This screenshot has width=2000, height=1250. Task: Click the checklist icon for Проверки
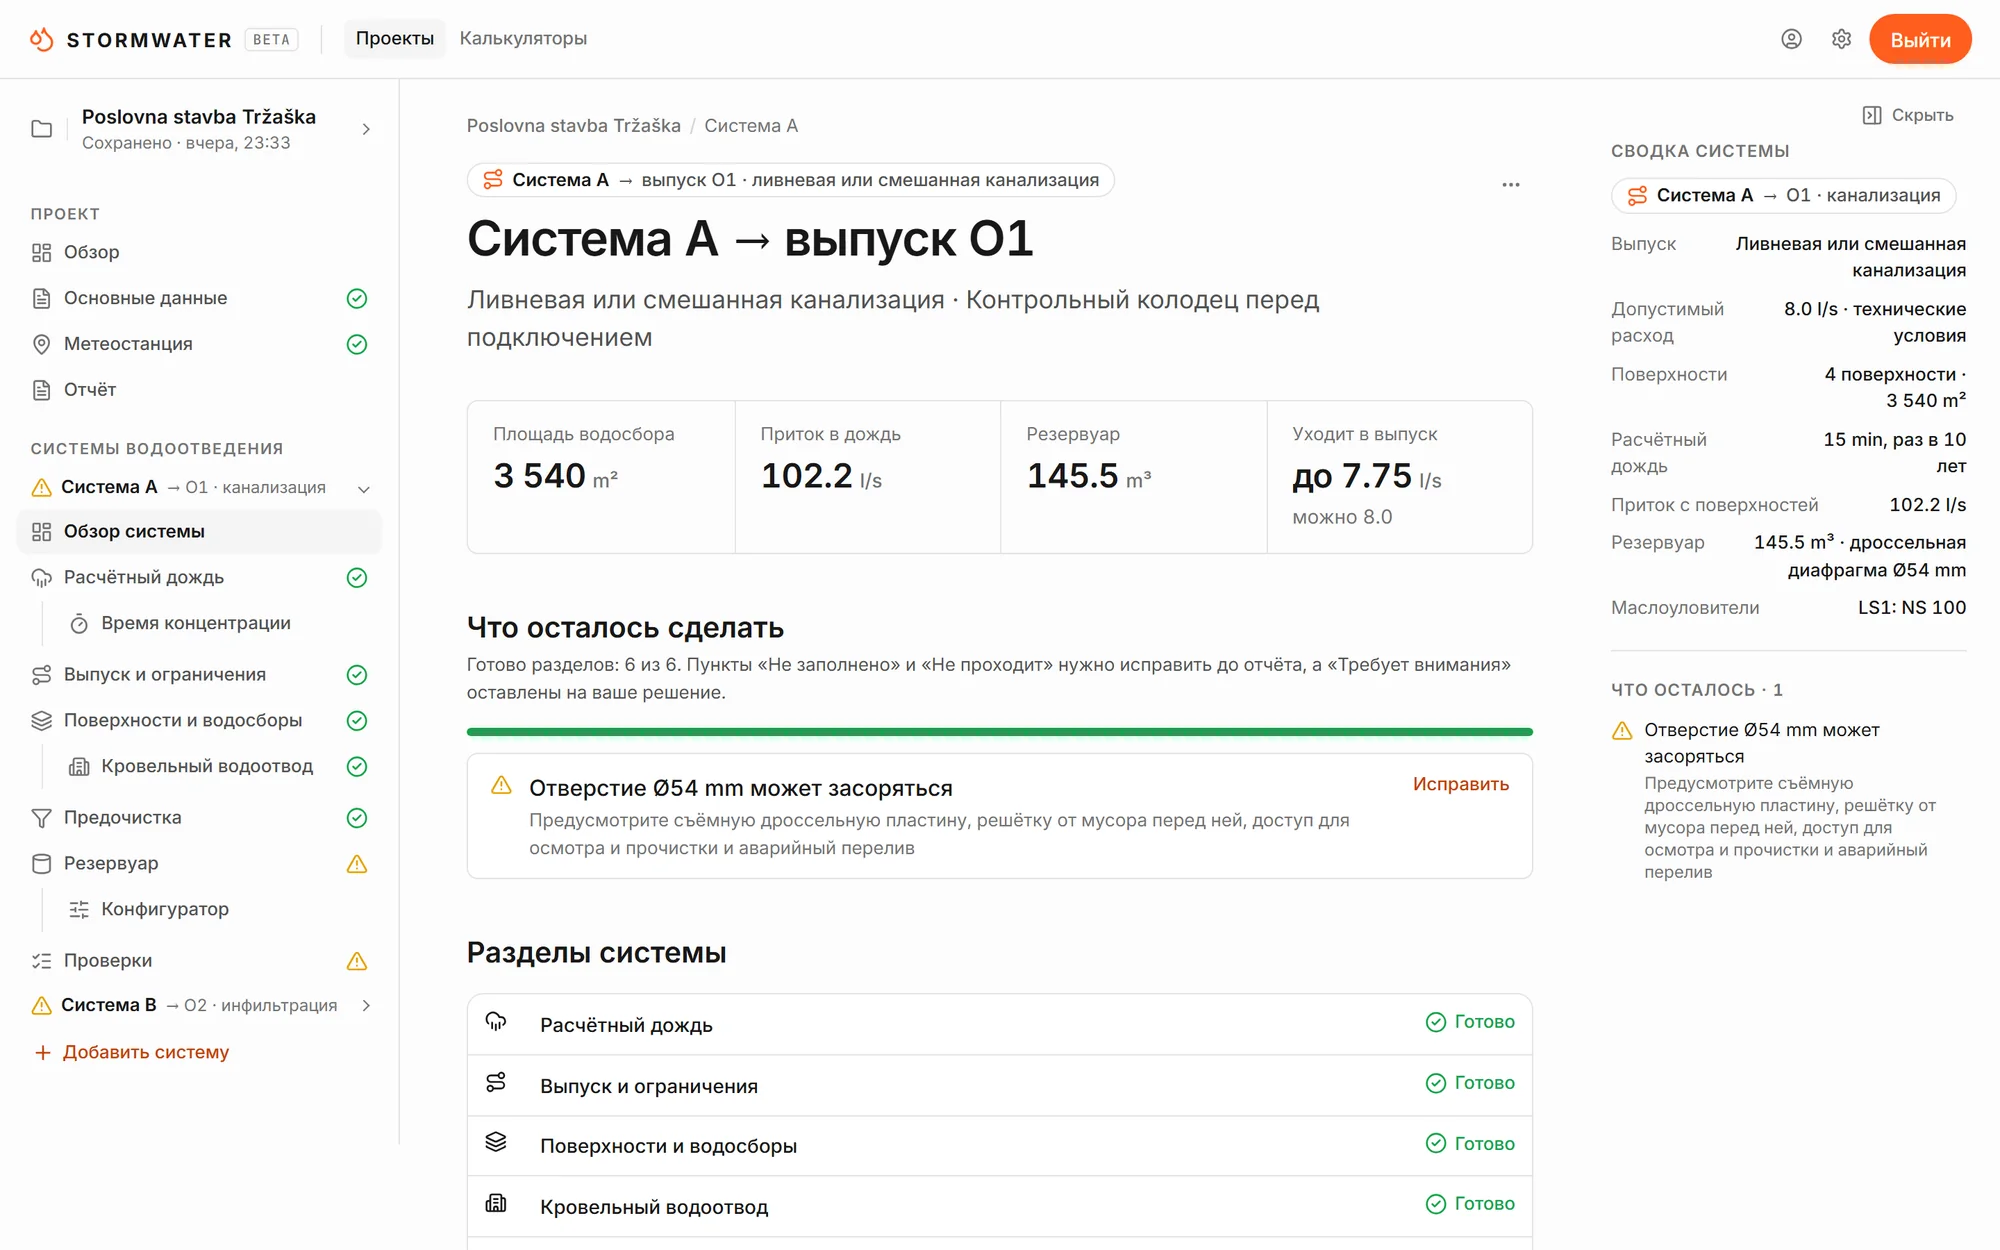coord(41,961)
